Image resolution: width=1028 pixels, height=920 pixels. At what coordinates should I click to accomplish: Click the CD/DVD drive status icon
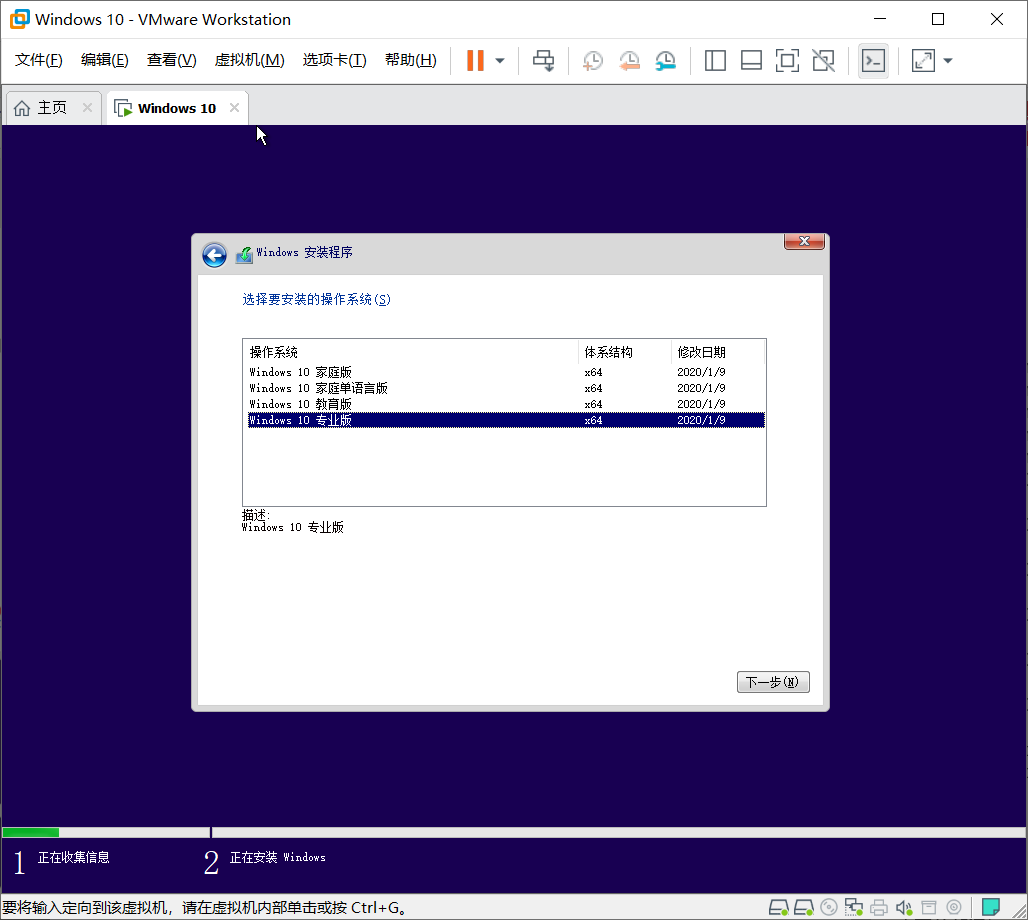tap(829, 908)
